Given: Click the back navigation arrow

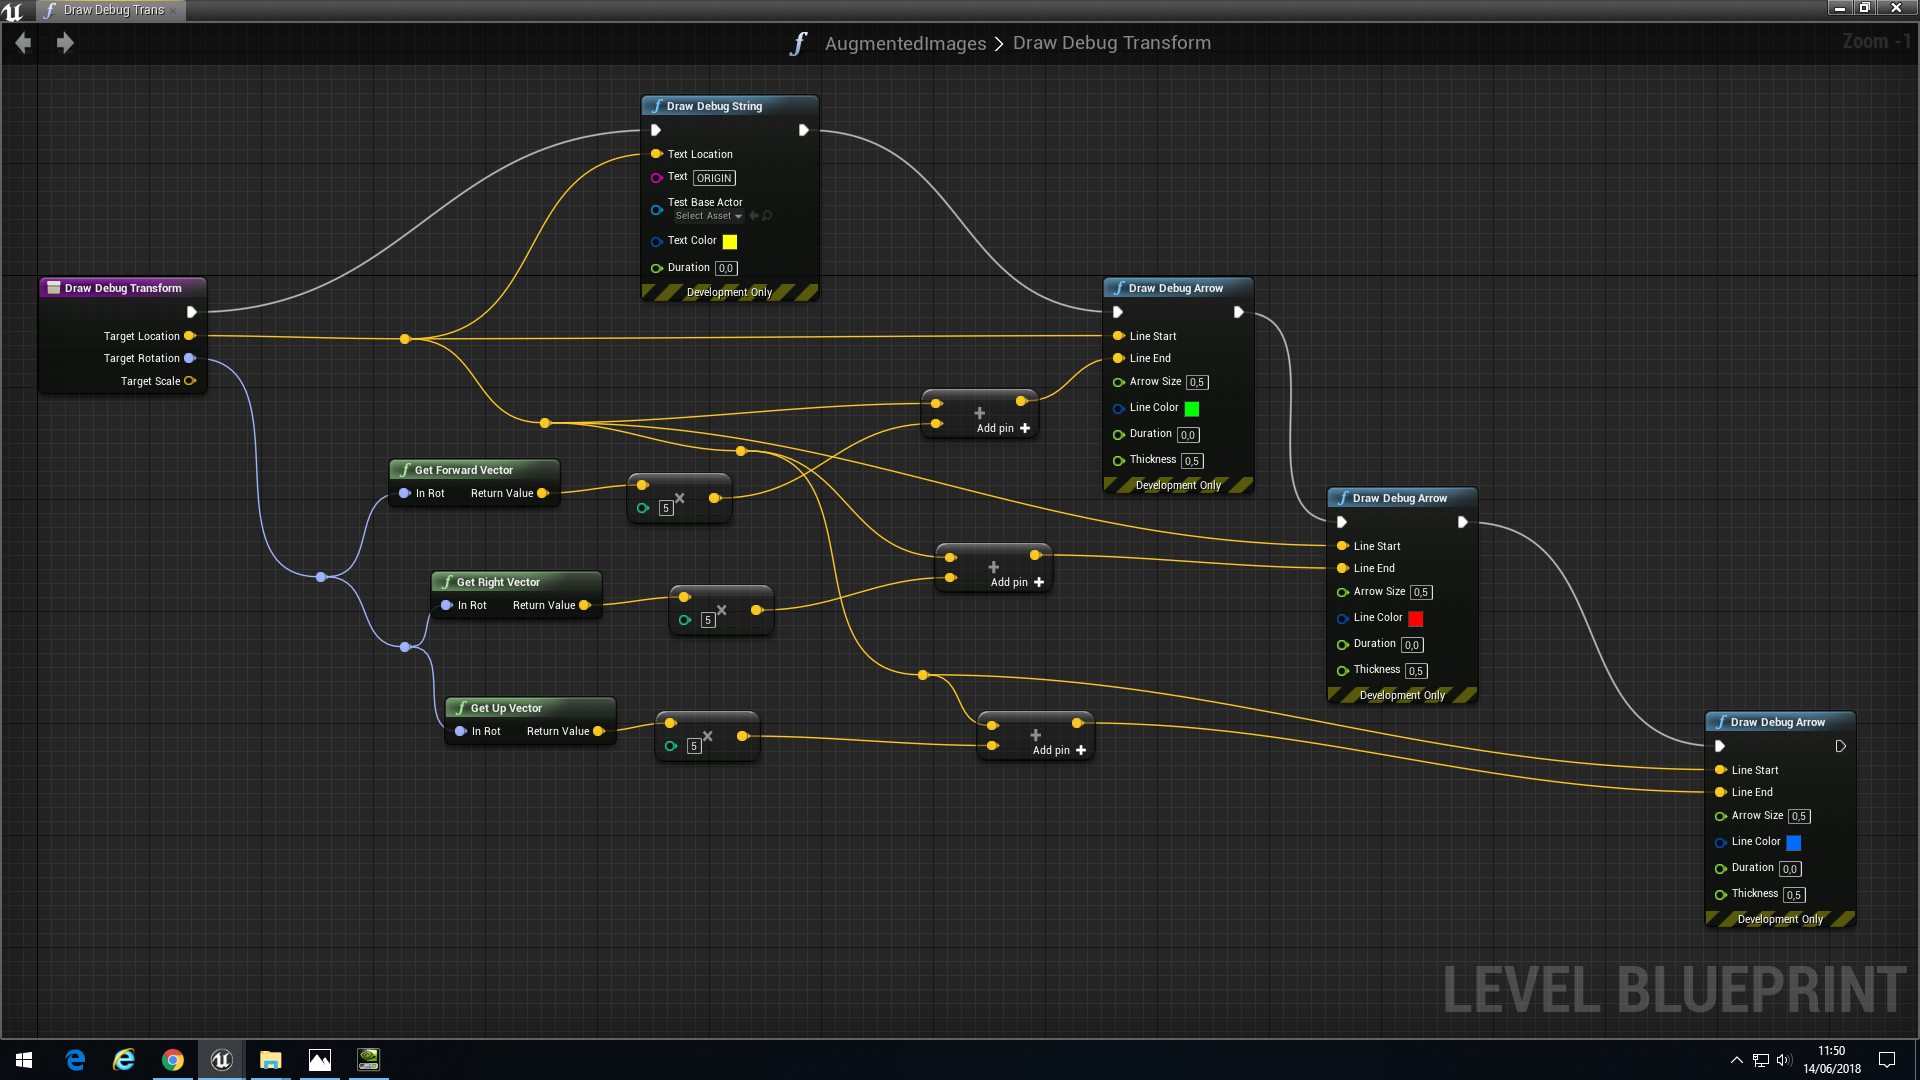Looking at the screenshot, I should pos(24,43).
